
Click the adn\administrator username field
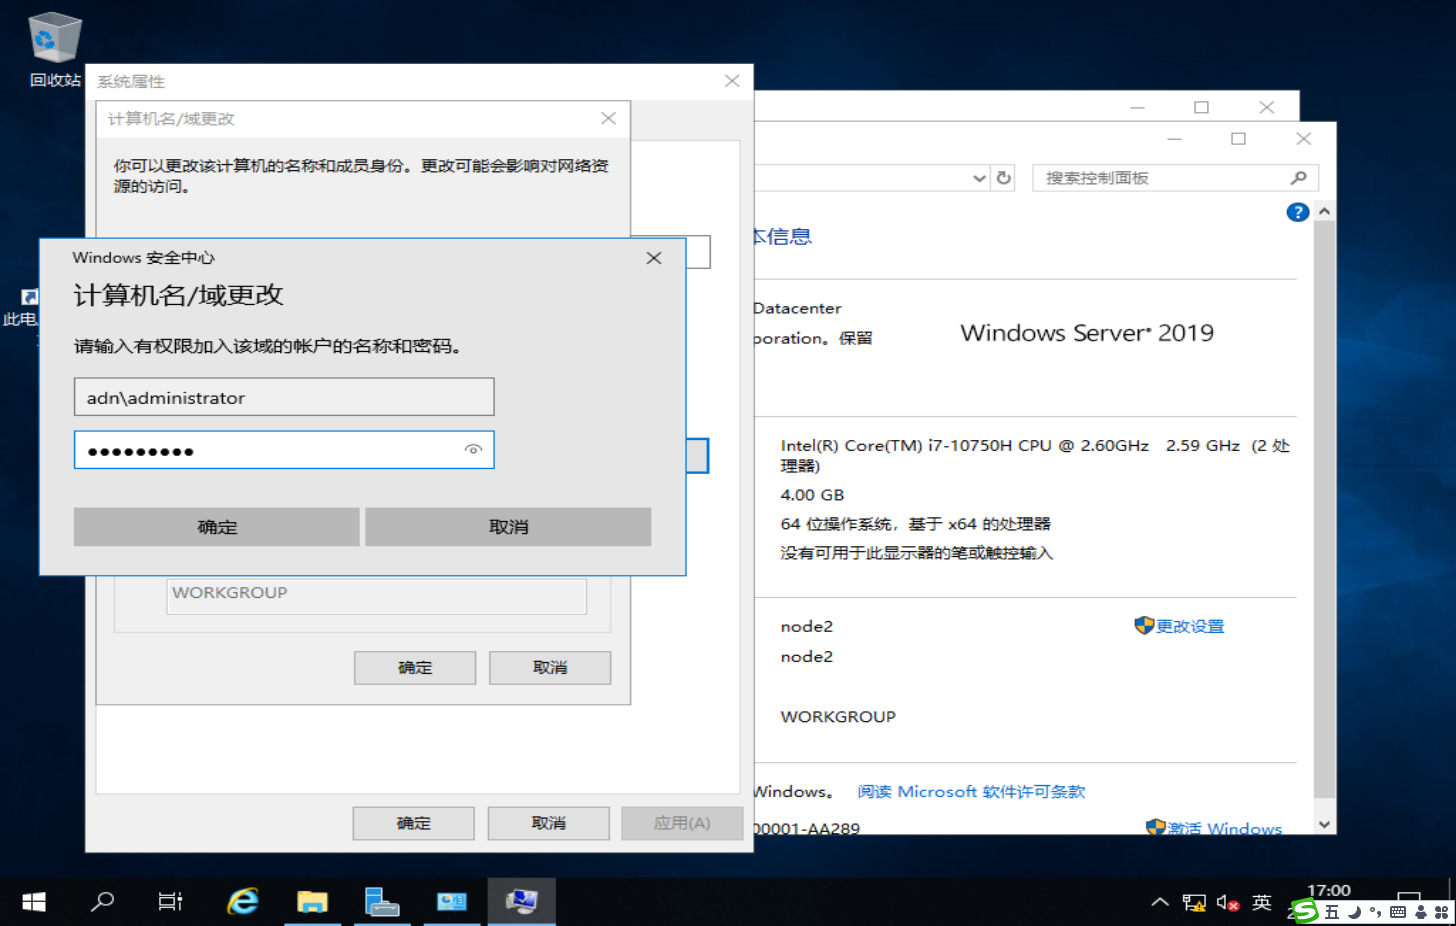(x=284, y=397)
